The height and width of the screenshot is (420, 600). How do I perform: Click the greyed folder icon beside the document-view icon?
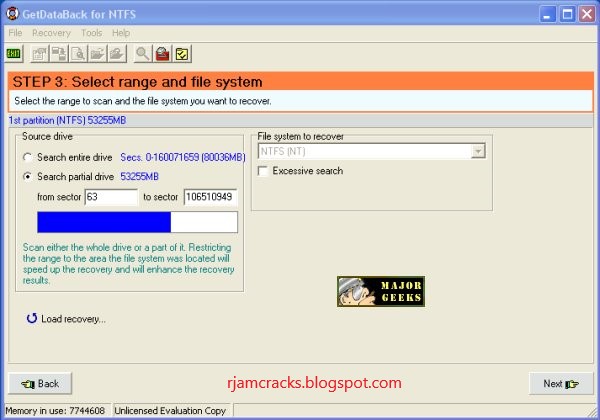pos(97,54)
